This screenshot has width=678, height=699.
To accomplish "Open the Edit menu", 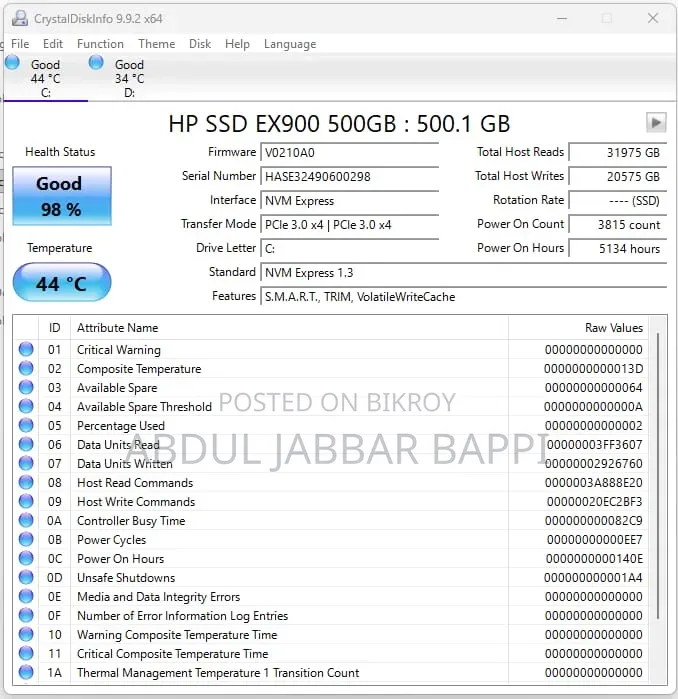I will [53, 44].
